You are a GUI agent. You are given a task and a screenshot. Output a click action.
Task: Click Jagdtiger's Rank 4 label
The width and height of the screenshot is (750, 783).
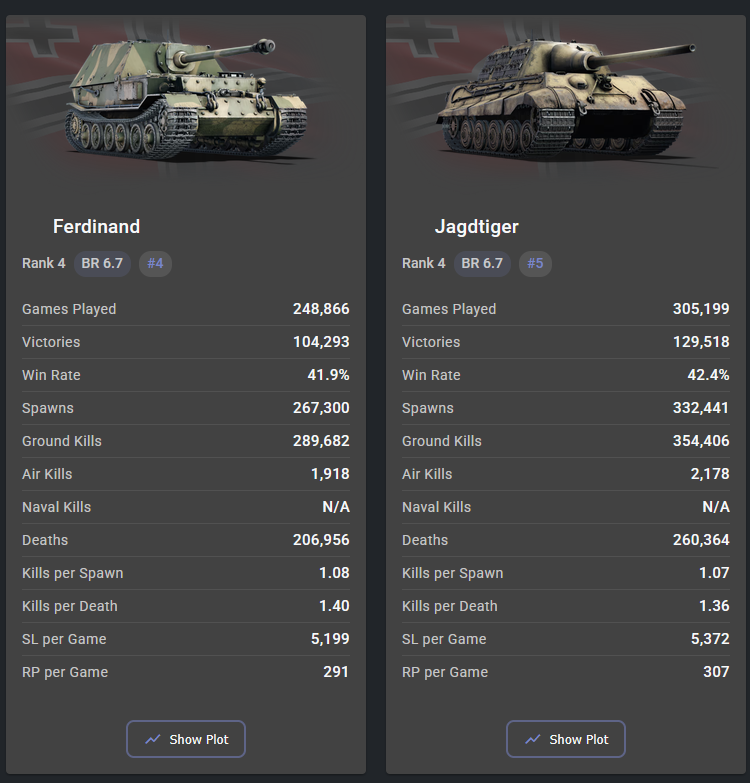tap(423, 263)
